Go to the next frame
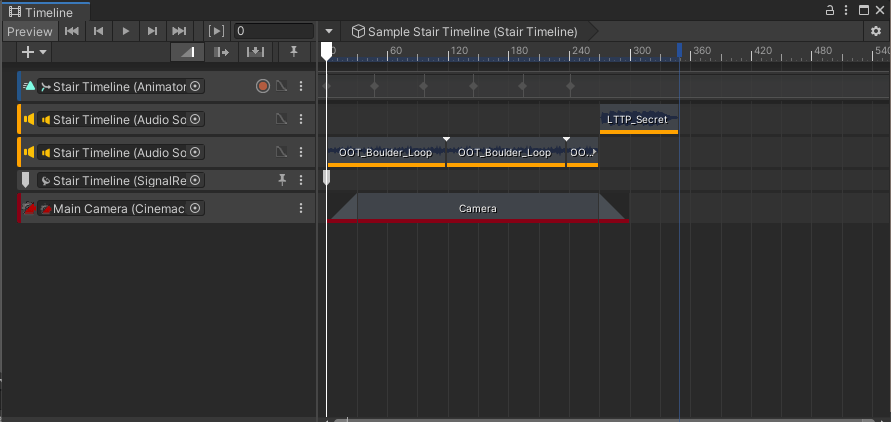891x422 pixels. point(152,31)
